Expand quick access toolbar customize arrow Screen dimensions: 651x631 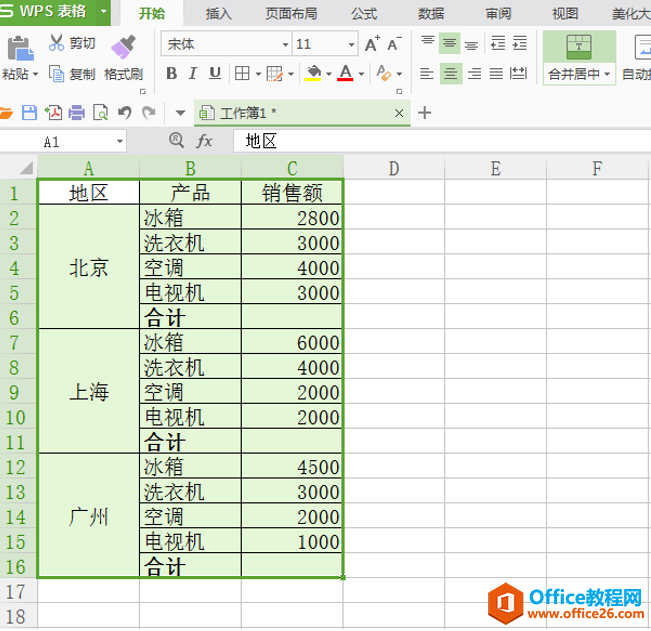click(x=180, y=113)
